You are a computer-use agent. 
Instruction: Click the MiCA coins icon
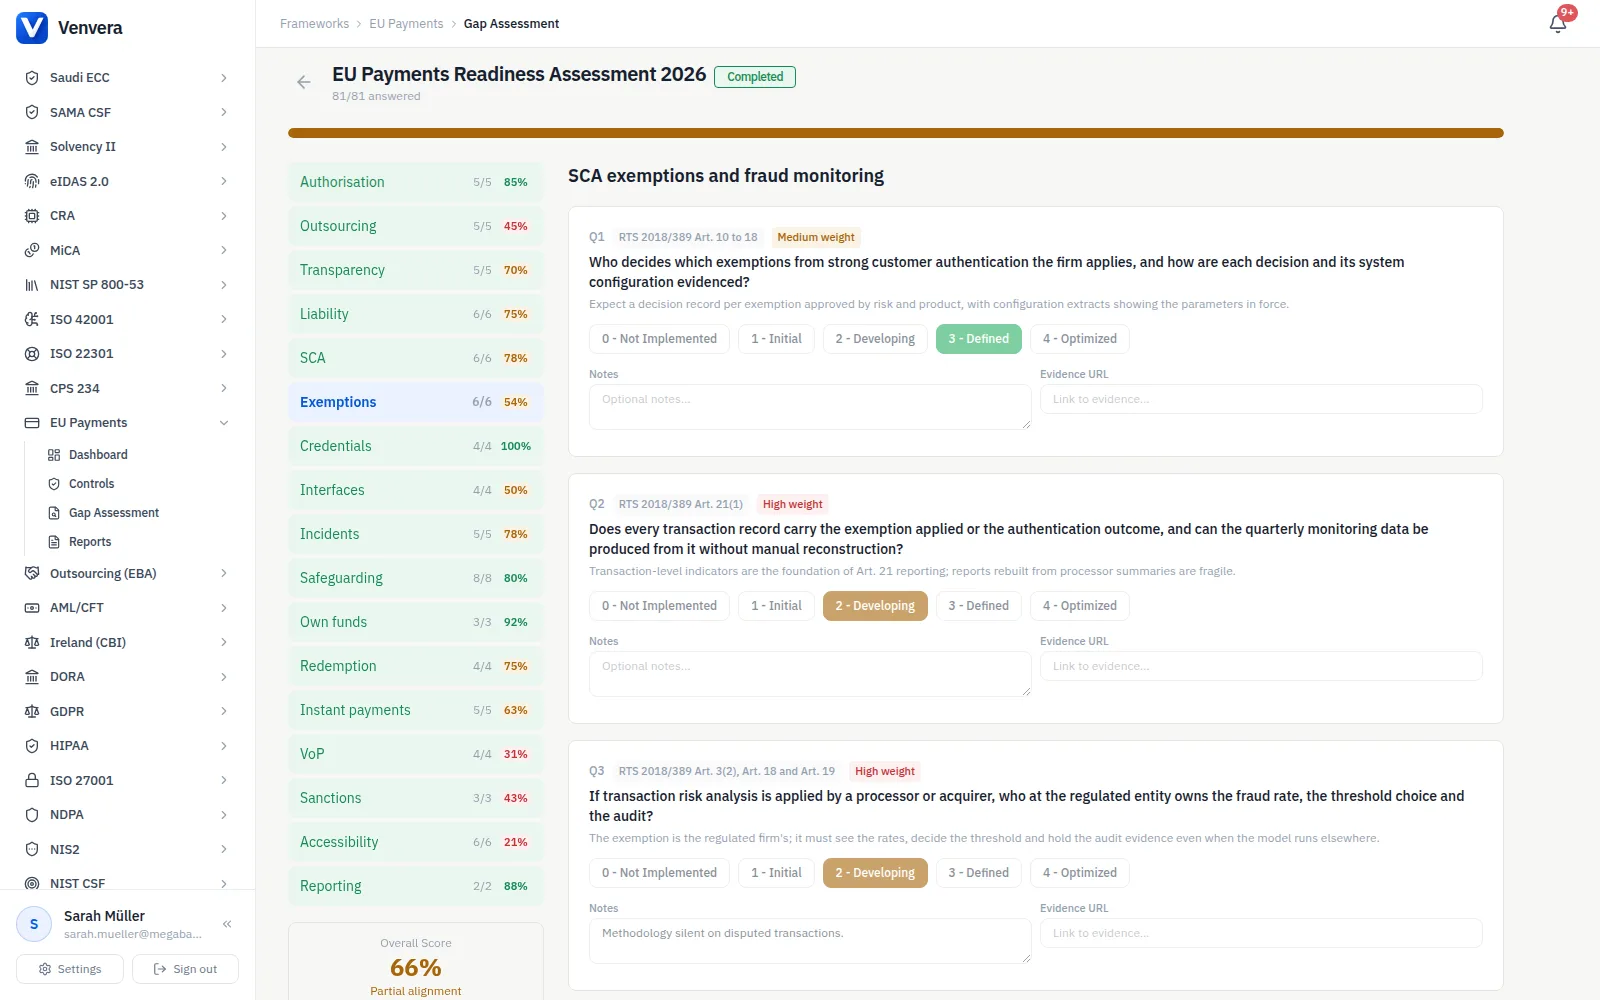coord(32,250)
